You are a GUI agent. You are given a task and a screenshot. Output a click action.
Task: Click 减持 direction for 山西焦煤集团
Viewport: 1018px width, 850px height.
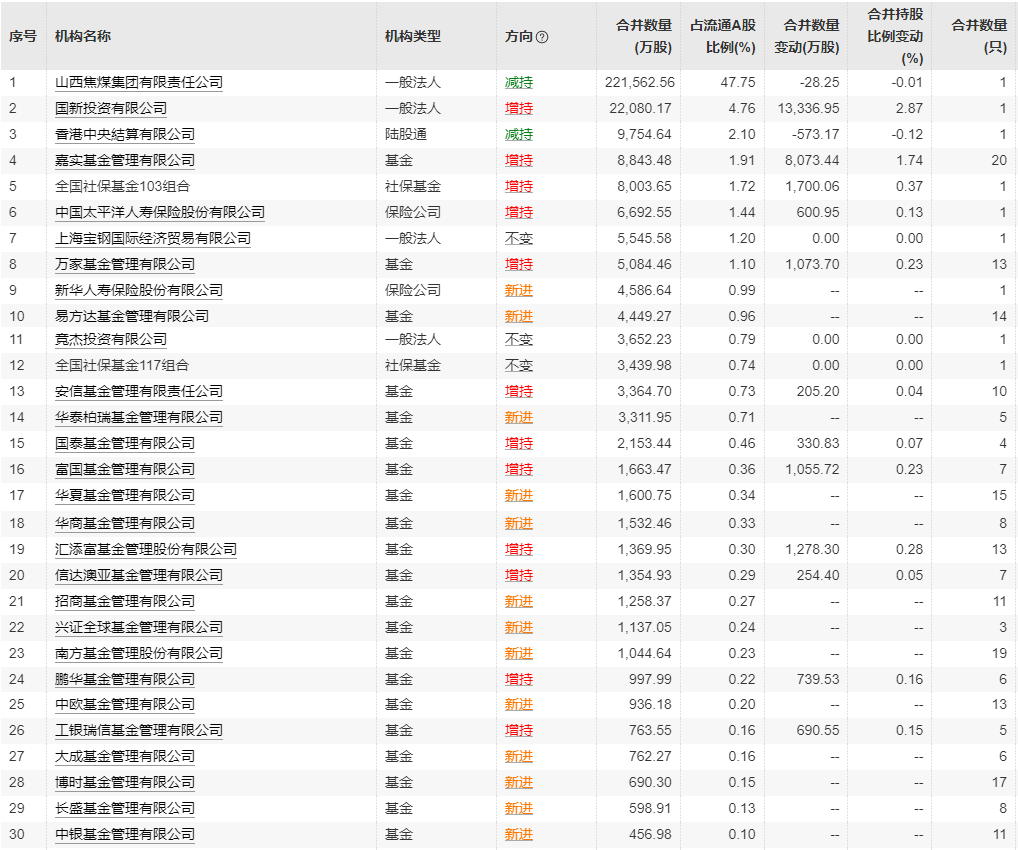[x=519, y=82]
